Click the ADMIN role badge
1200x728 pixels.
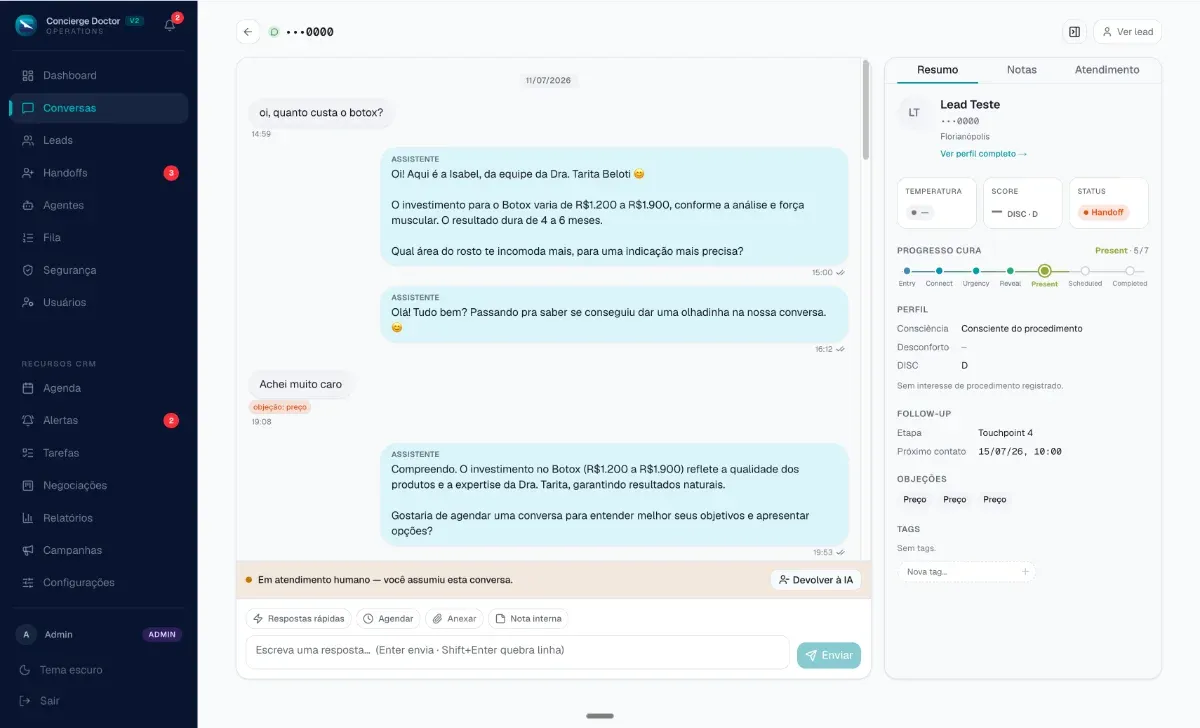[162, 635]
